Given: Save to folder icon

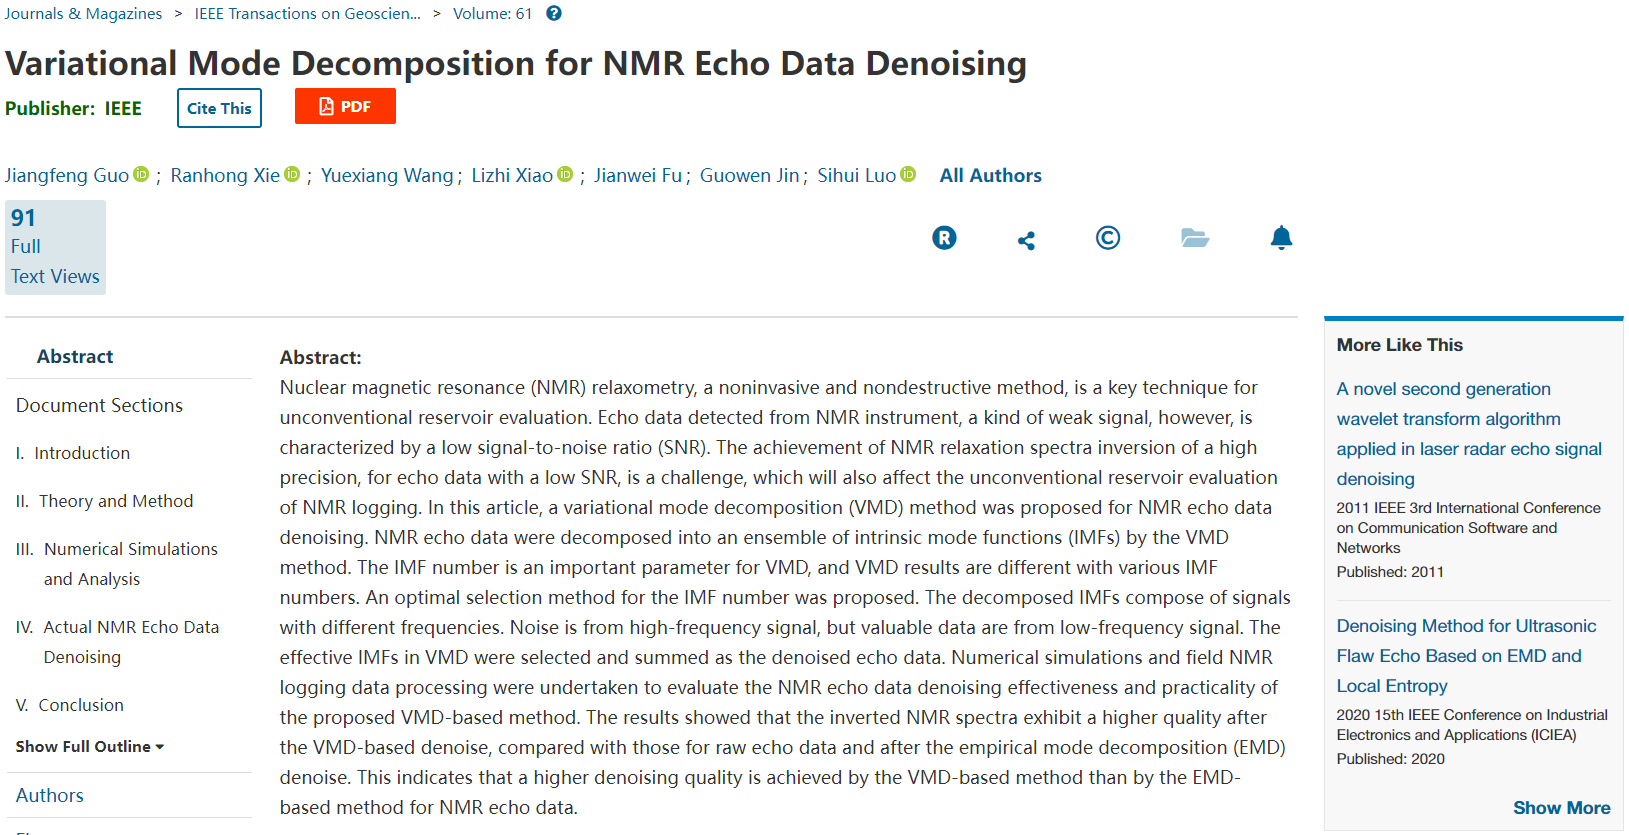Looking at the screenshot, I should point(1195,238).
